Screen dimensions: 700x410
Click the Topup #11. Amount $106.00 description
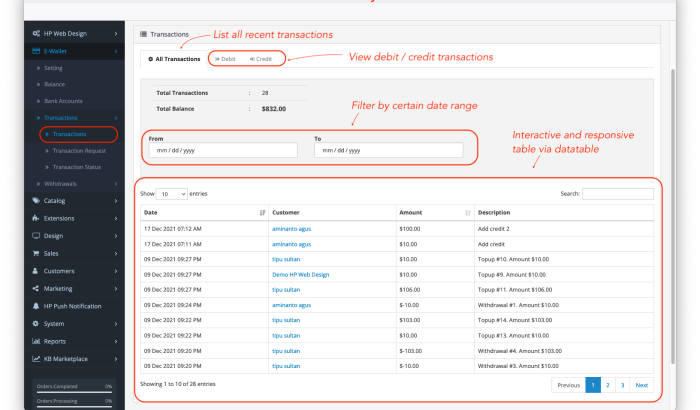pos(515,290)
